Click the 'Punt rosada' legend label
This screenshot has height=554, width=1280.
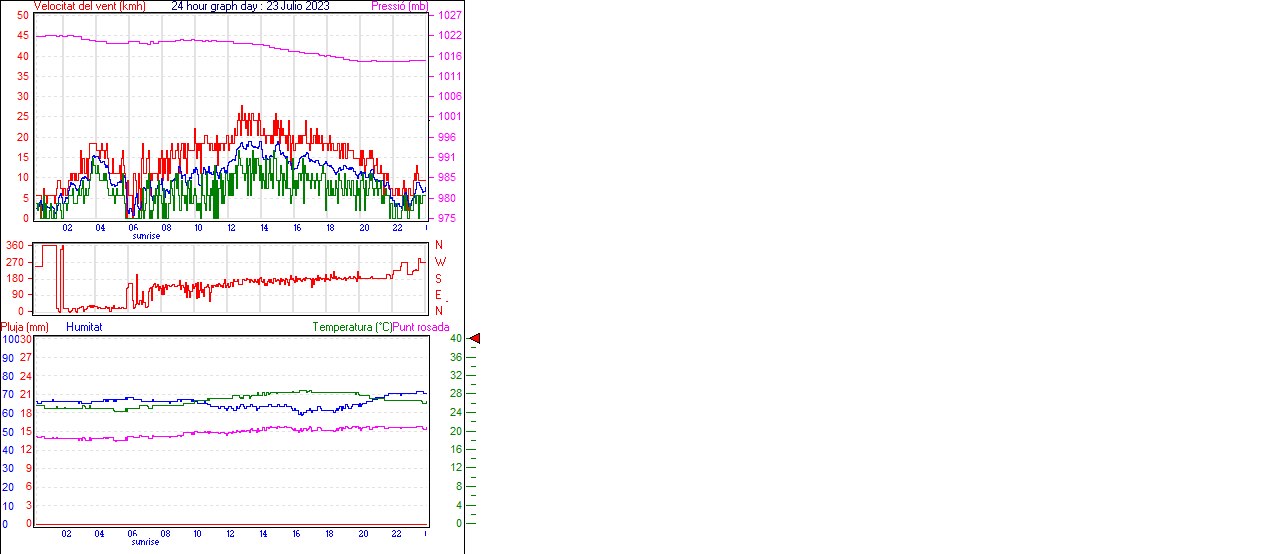tap(421, 327)
